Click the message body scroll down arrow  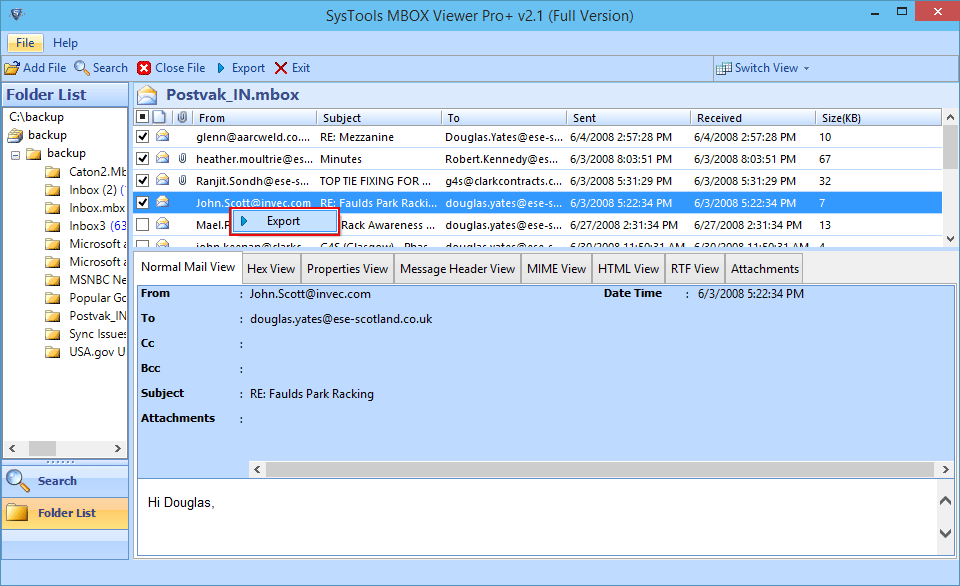tap(945, 533)
